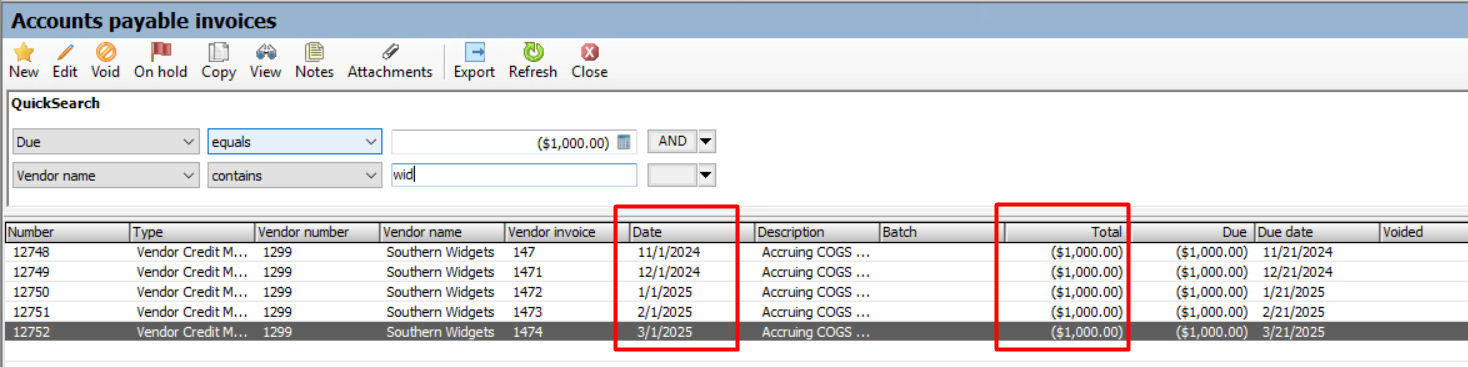This screenshot has width=1468, height=367.
Task: Open the AND connector dropdown arrow
Action: point(706,142)
